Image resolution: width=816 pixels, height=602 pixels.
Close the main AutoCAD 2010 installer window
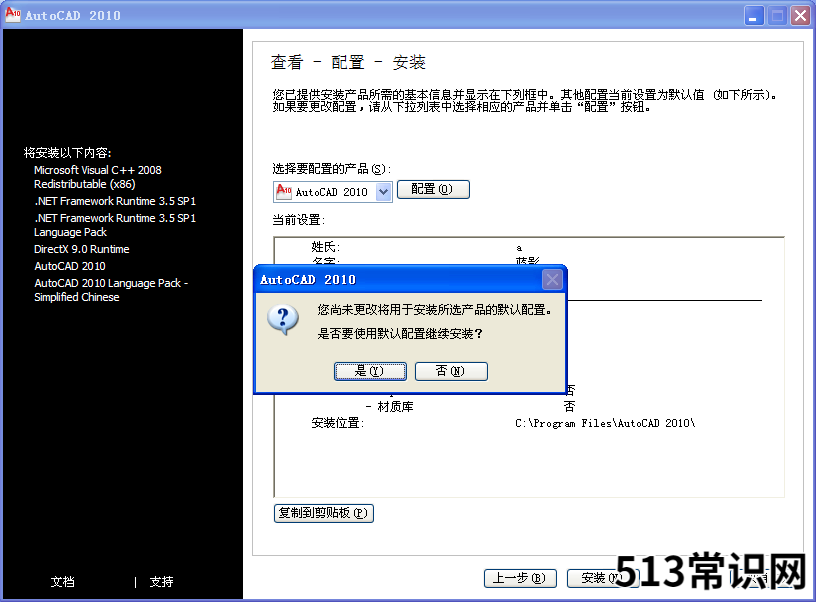800,16
